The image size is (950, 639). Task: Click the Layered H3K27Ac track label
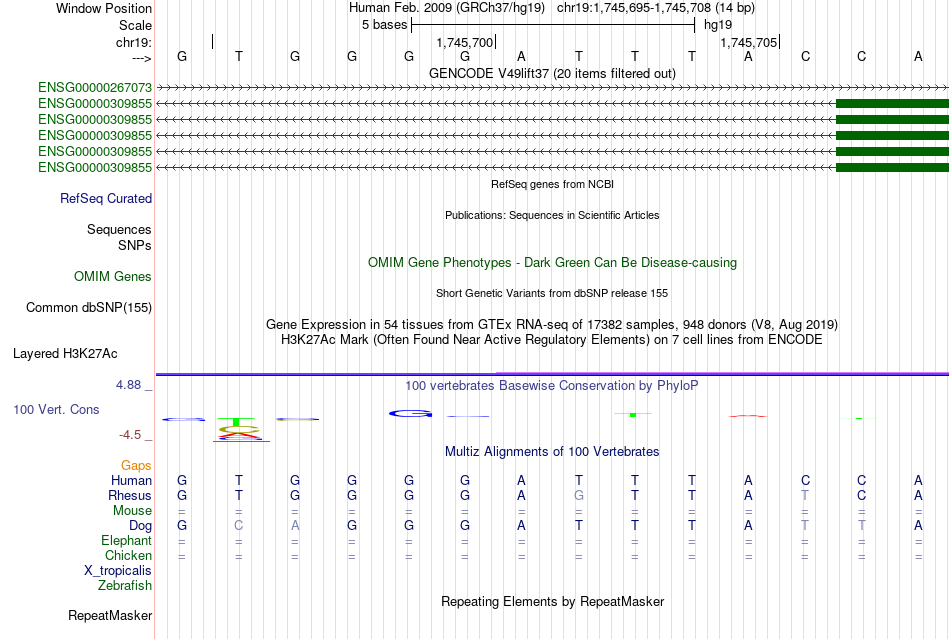65,354
